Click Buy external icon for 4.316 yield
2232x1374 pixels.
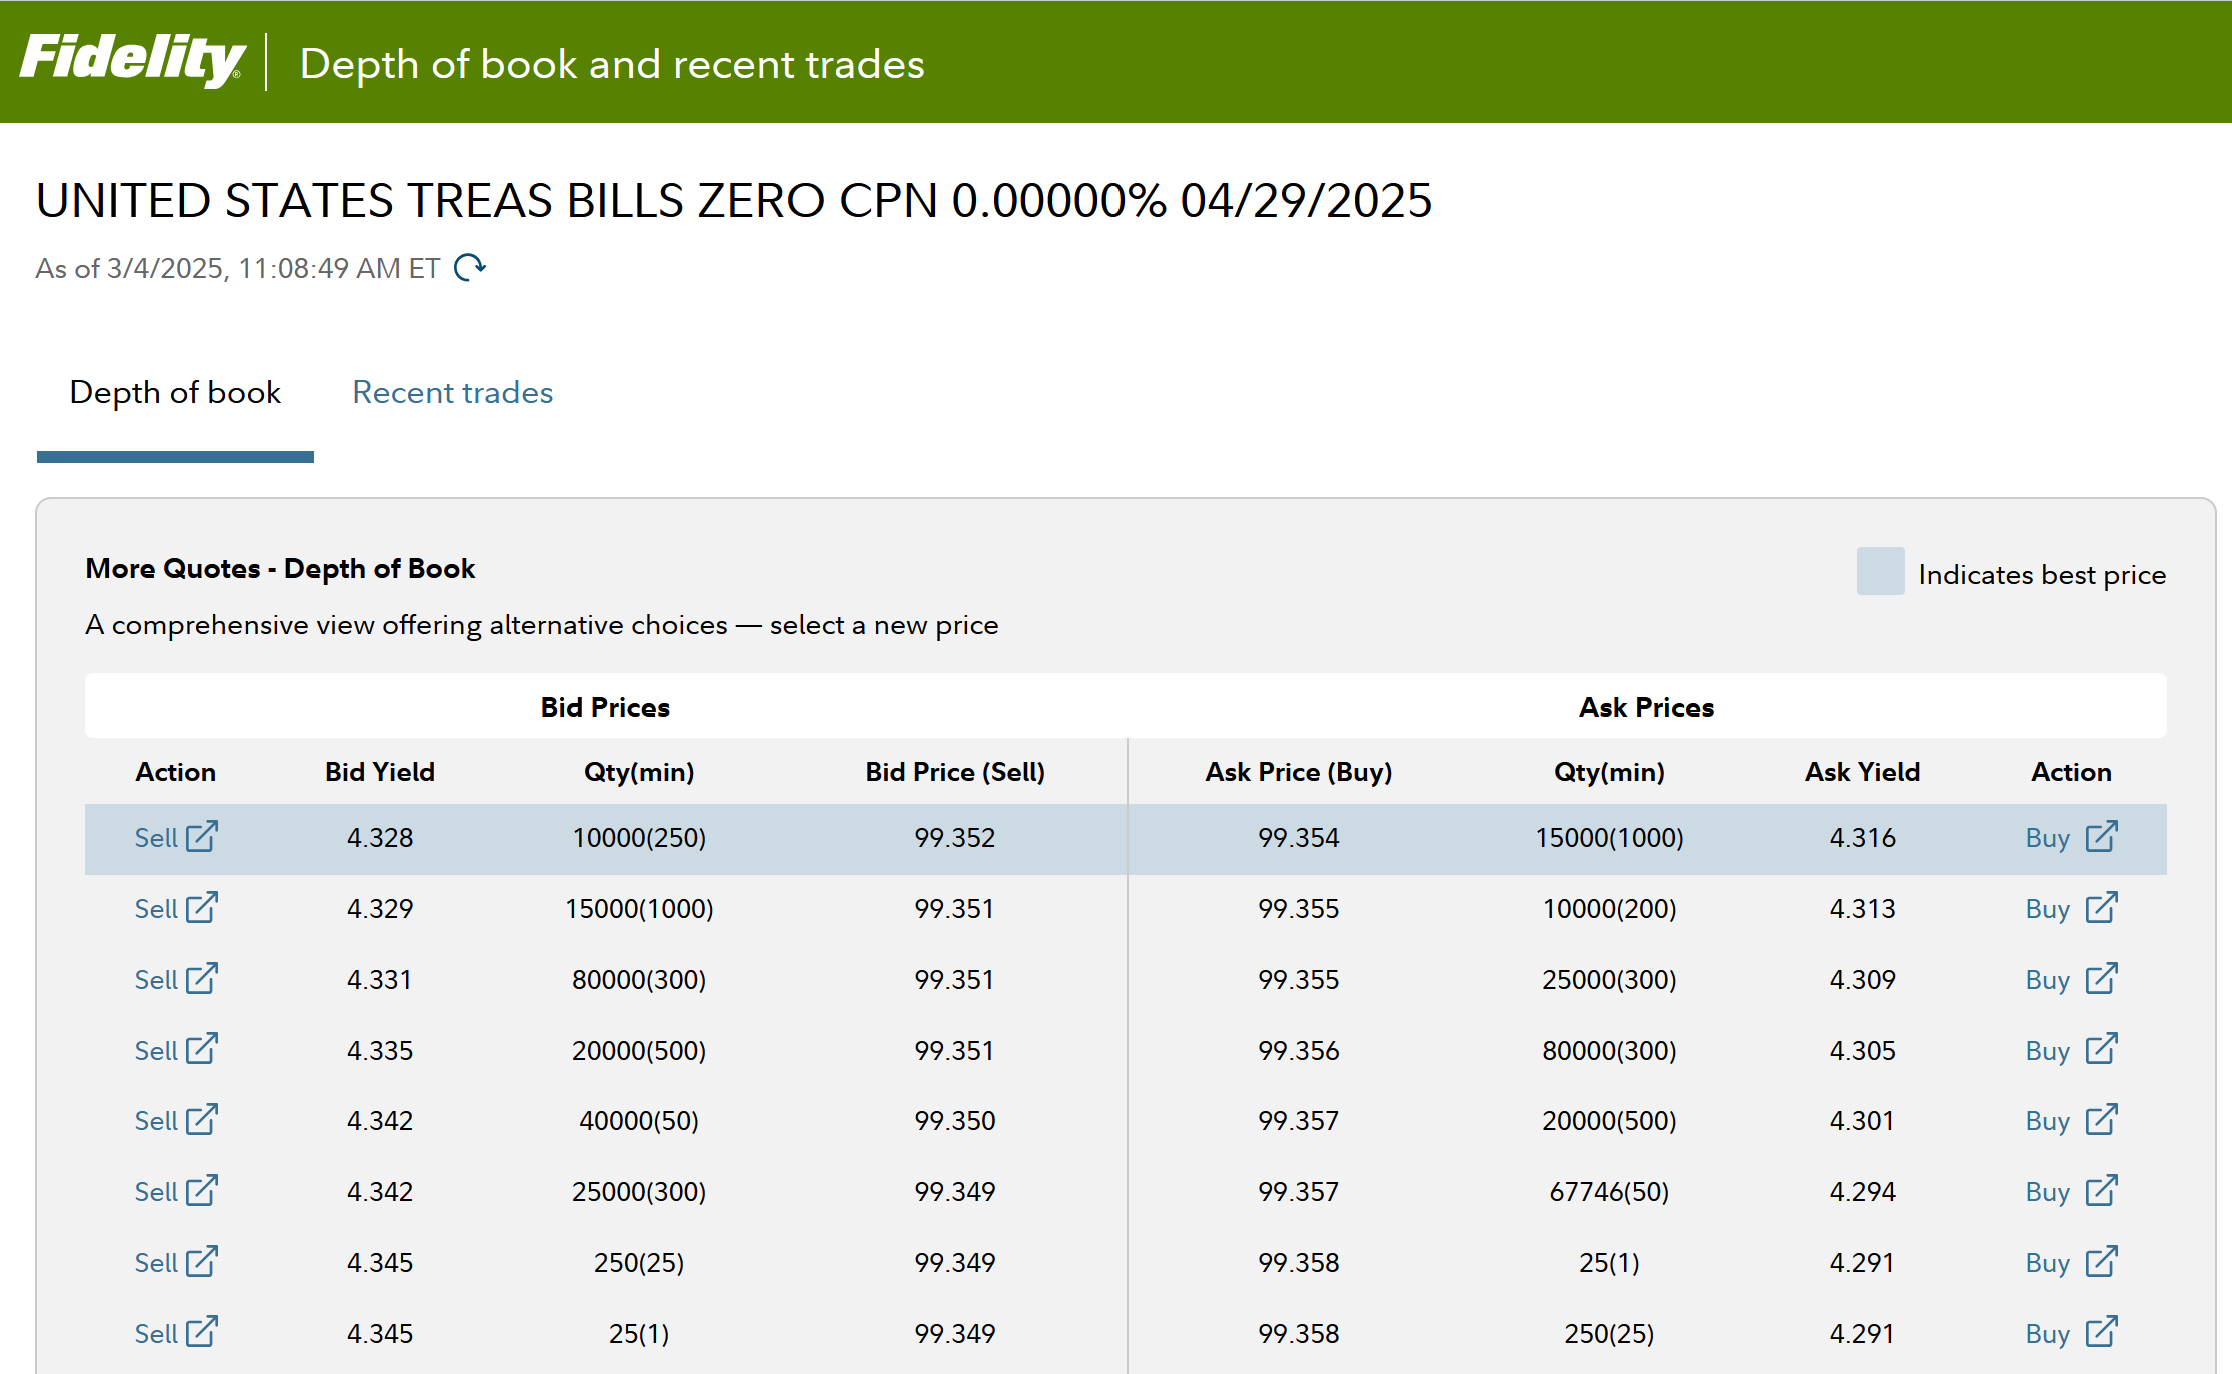point(2101,837)
